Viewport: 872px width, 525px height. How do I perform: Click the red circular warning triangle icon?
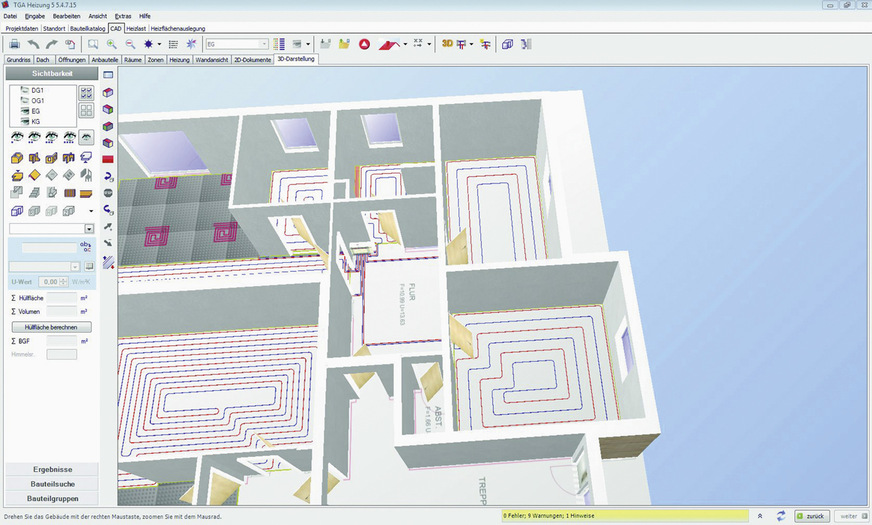[365, 44]
